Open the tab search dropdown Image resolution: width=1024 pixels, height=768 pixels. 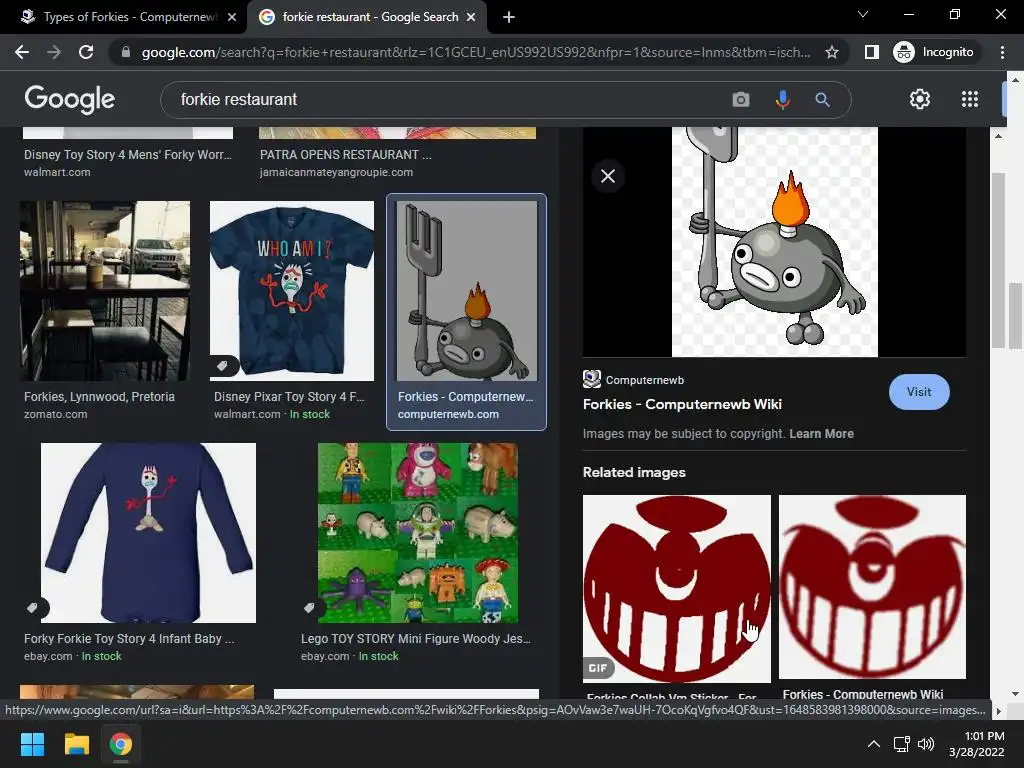[863, 14]
